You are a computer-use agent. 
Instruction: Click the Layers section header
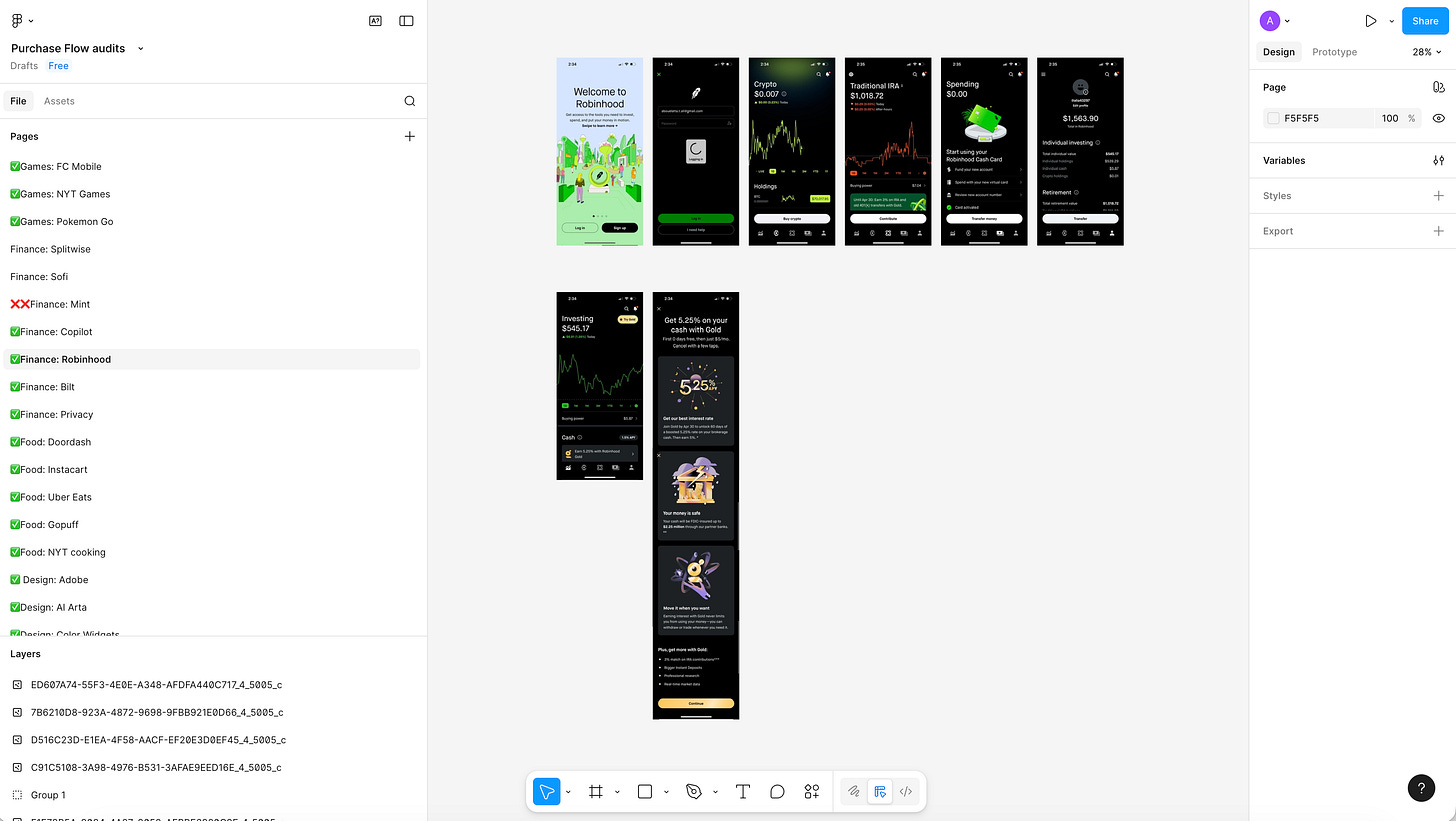(25, 654)
